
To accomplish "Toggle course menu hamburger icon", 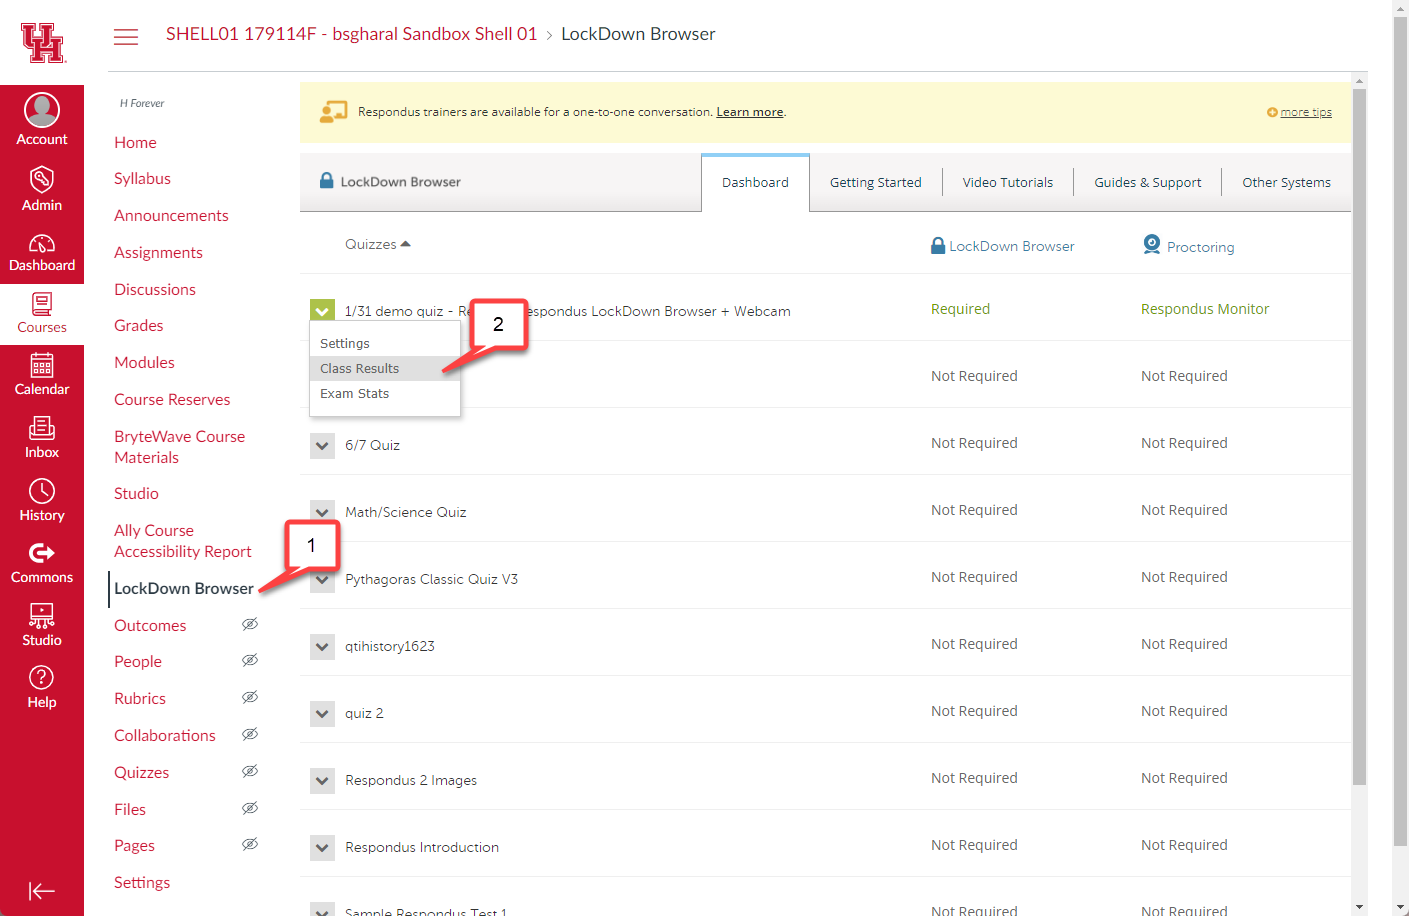I will (126, 37).
